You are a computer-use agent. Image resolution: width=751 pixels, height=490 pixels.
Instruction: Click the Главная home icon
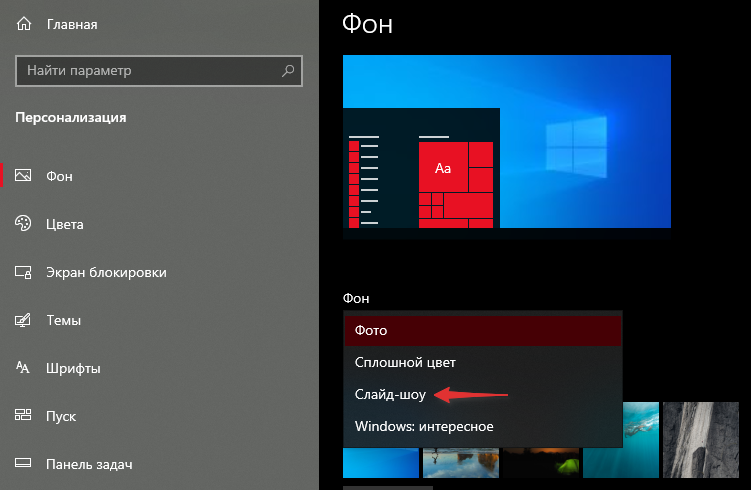[23, 24]
